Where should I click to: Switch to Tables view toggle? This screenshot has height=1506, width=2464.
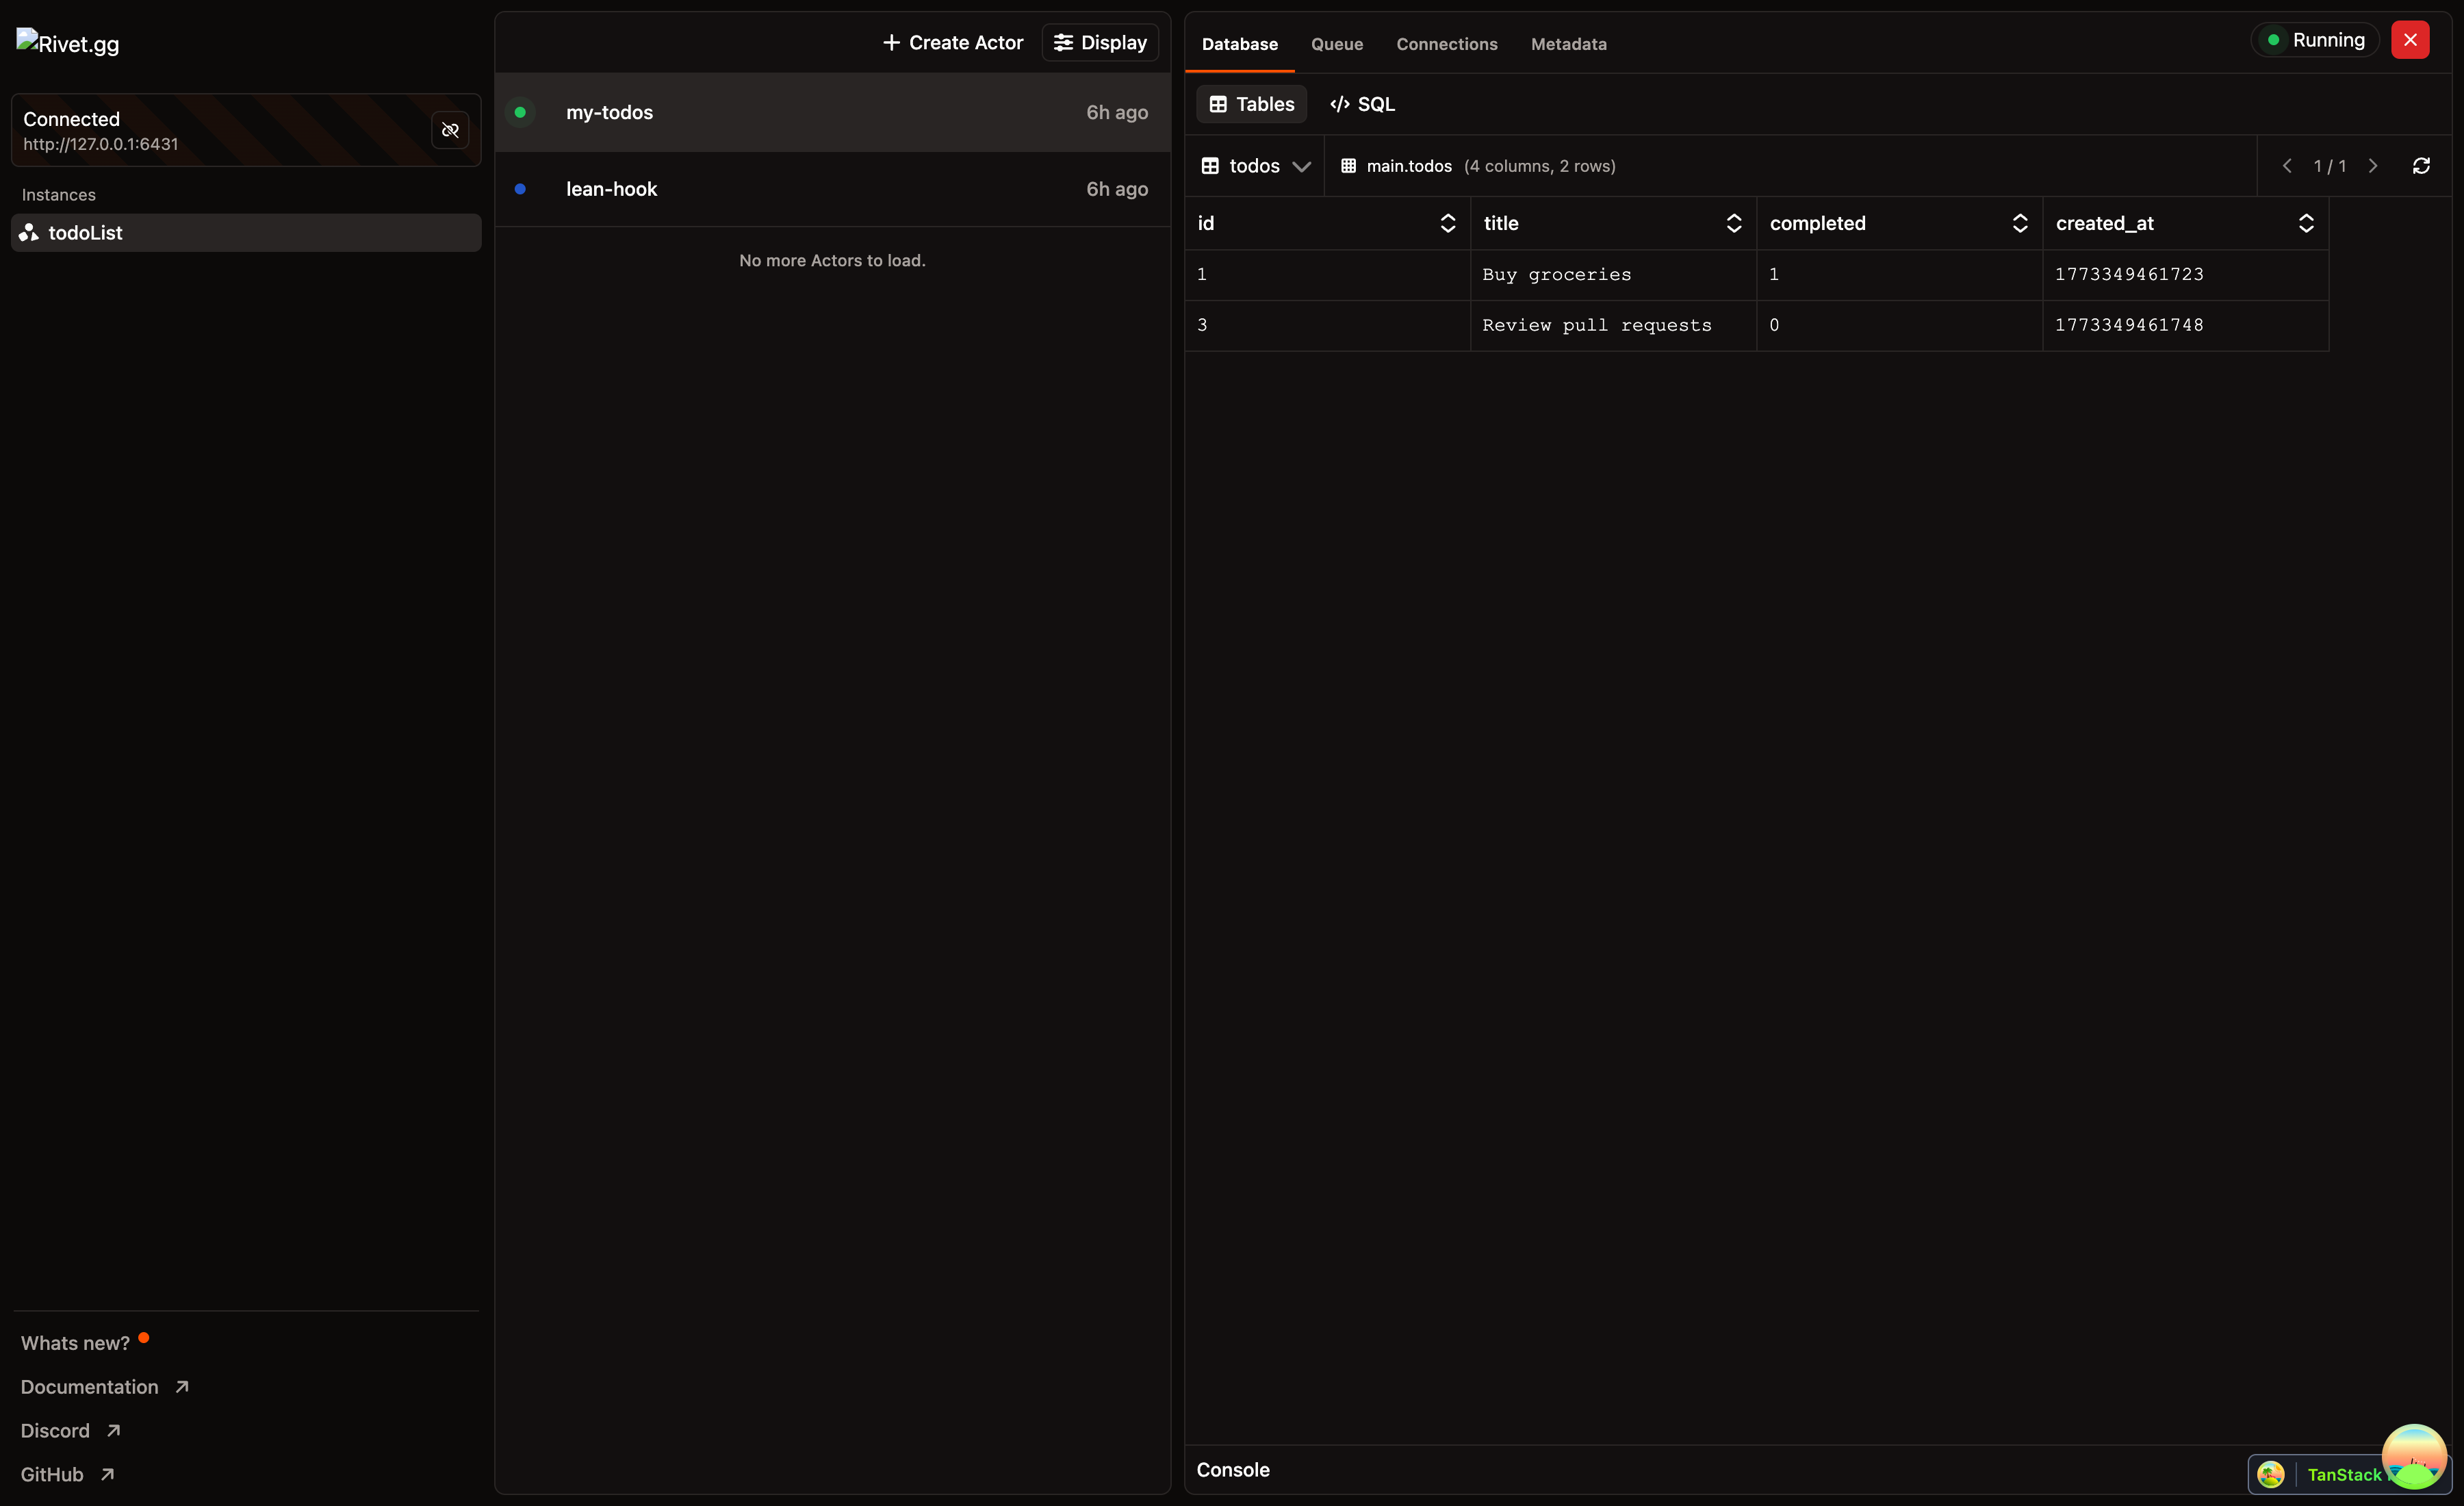pos(1251,104)
